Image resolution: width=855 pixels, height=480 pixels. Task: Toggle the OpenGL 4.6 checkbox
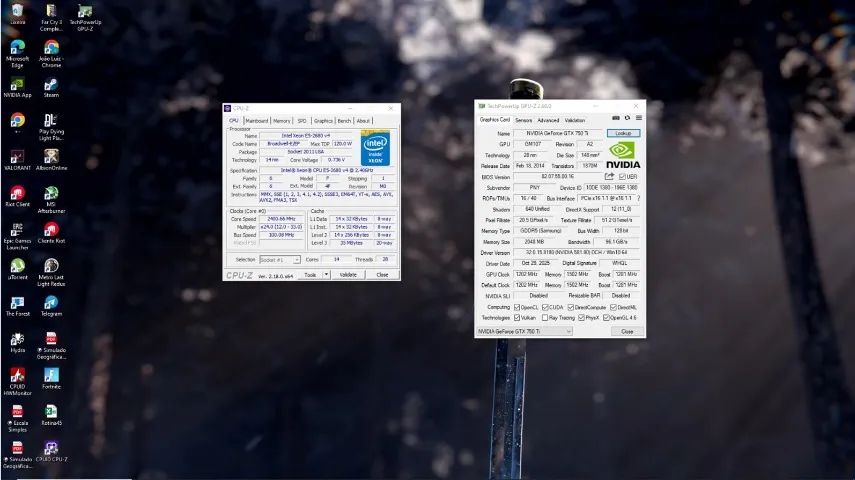(x=606, y=317)
